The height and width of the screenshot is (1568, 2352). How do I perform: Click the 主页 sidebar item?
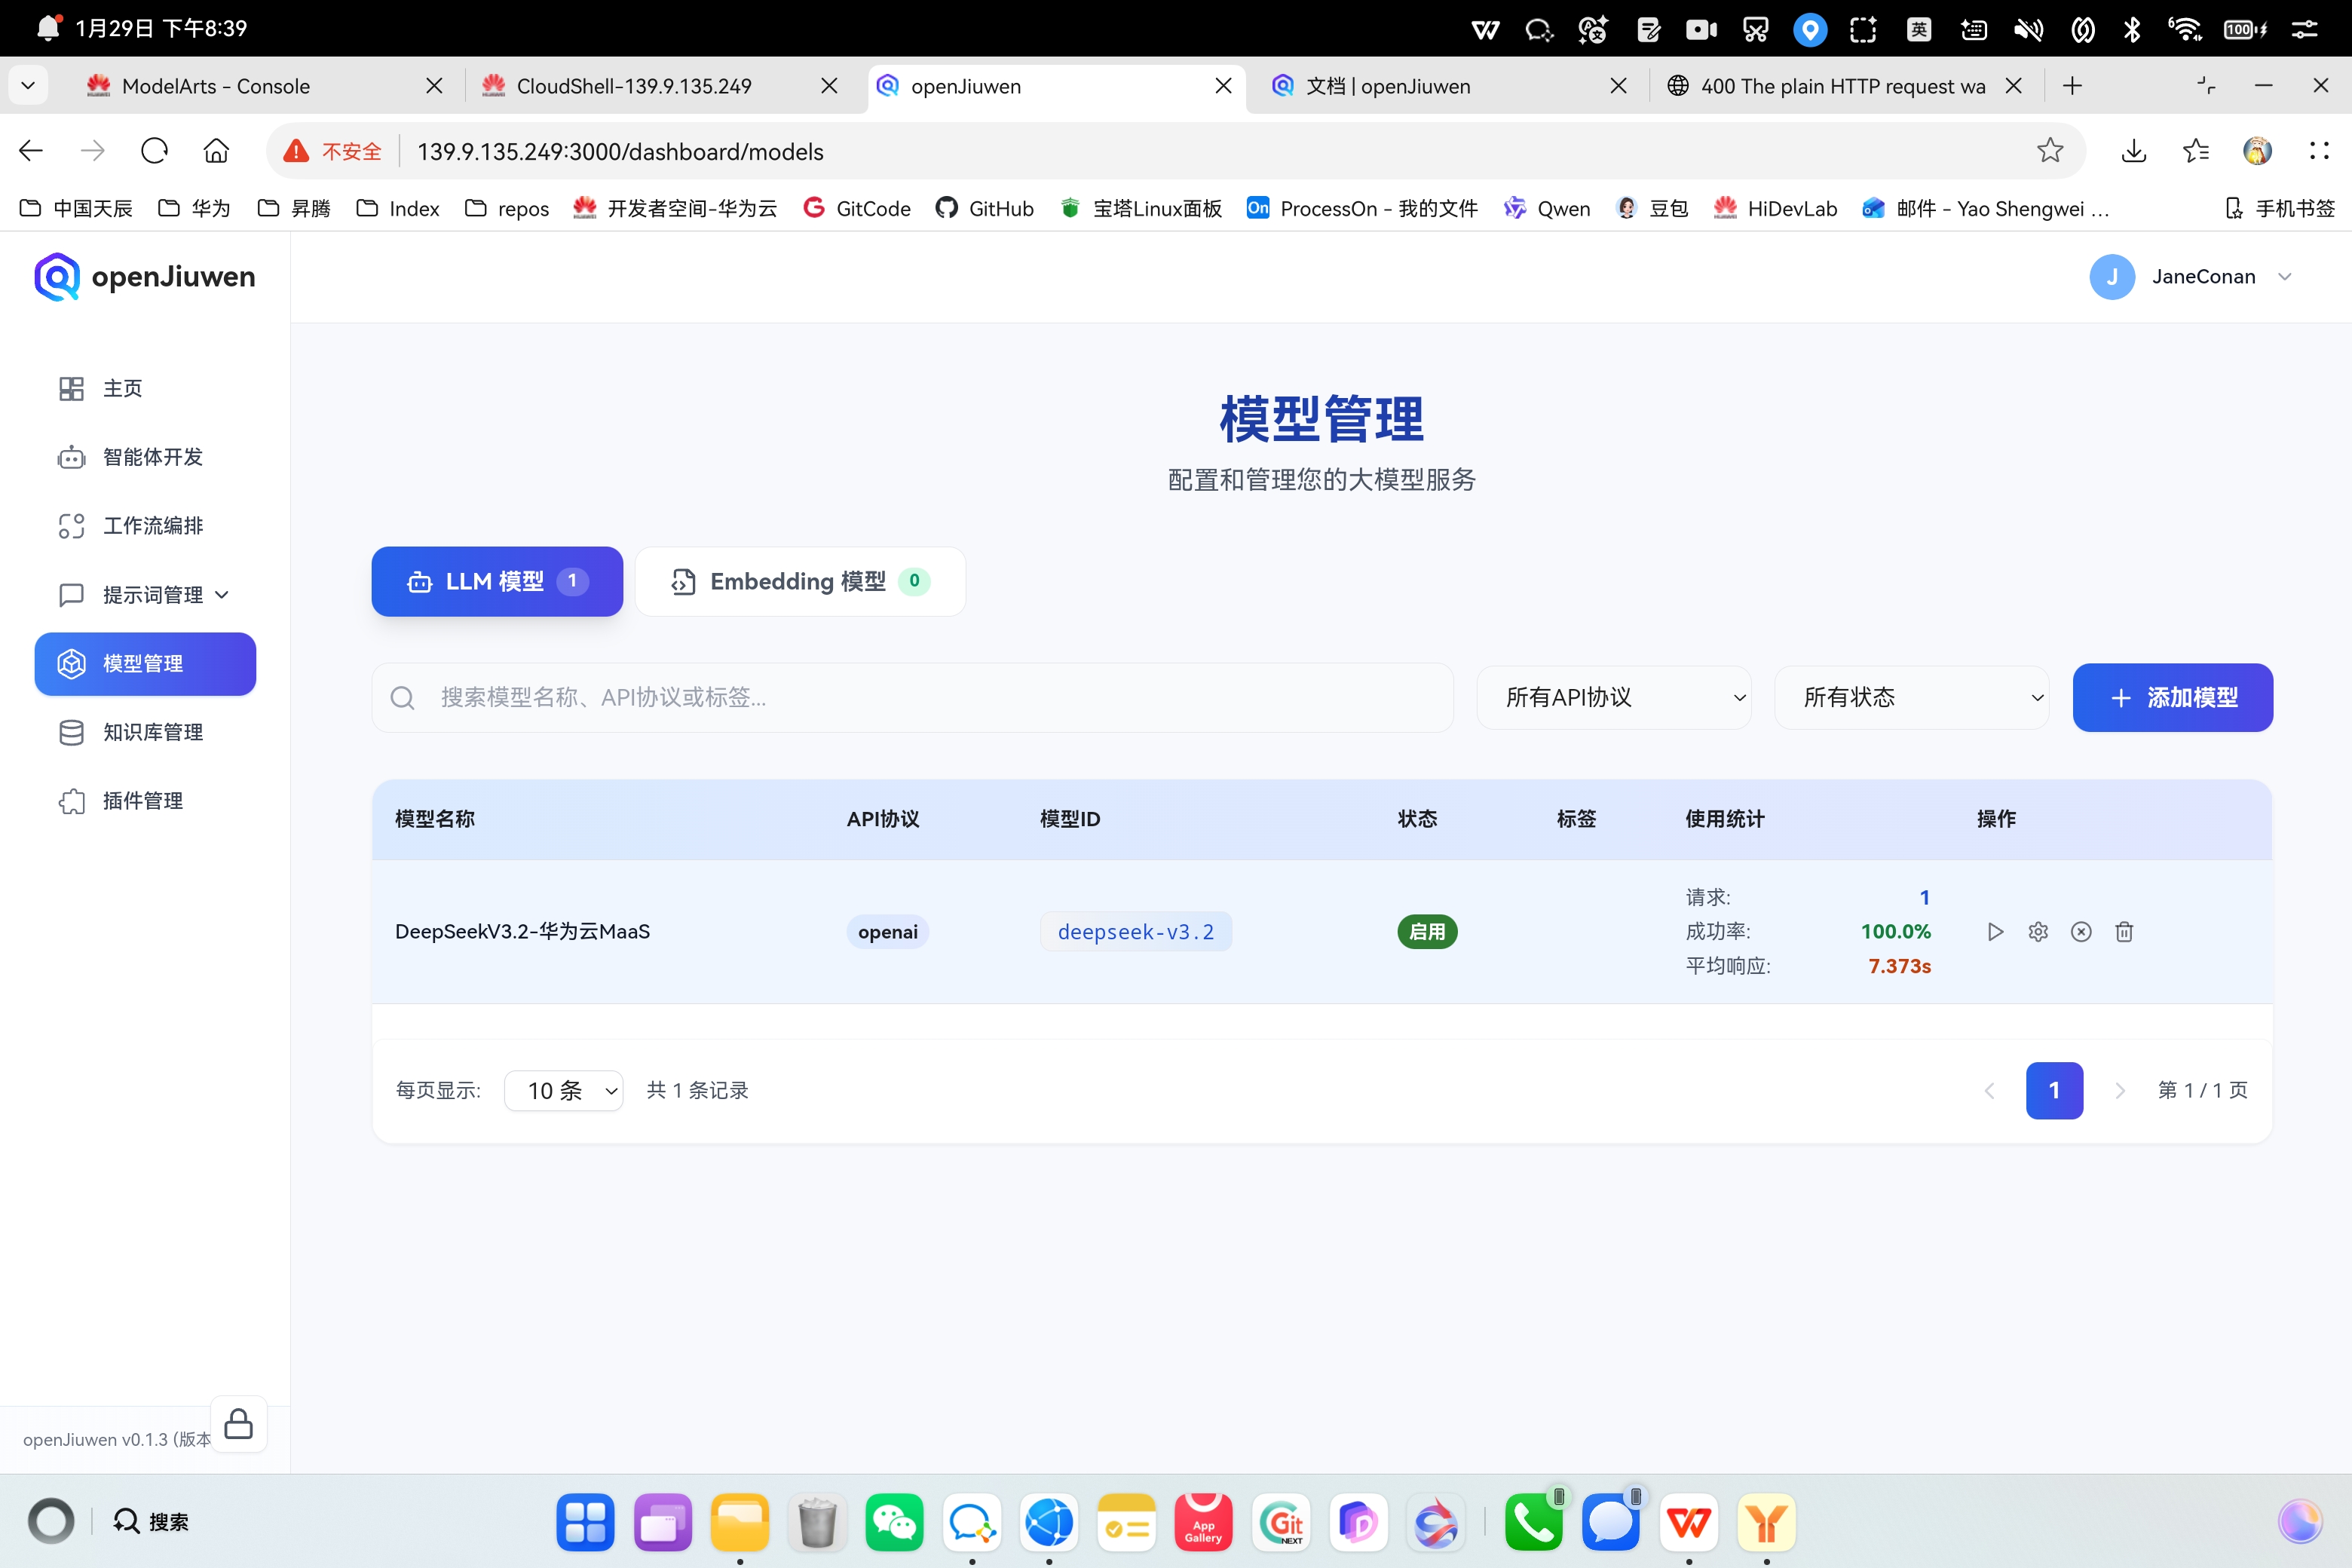coord(122,388)
